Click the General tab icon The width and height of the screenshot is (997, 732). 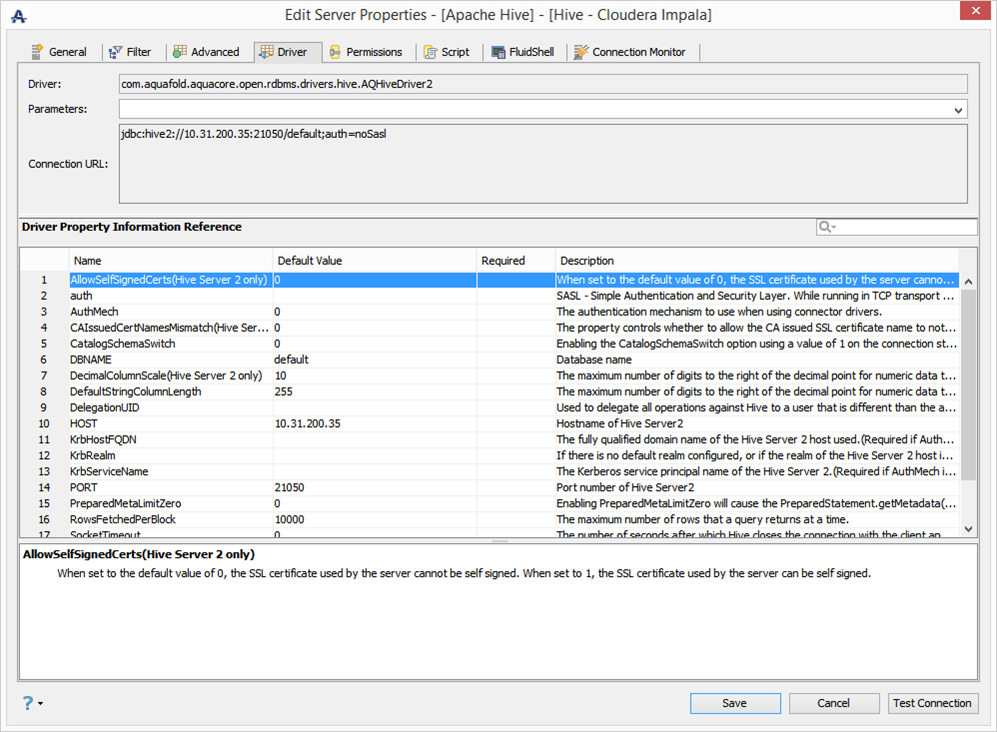tap(37, 52)
